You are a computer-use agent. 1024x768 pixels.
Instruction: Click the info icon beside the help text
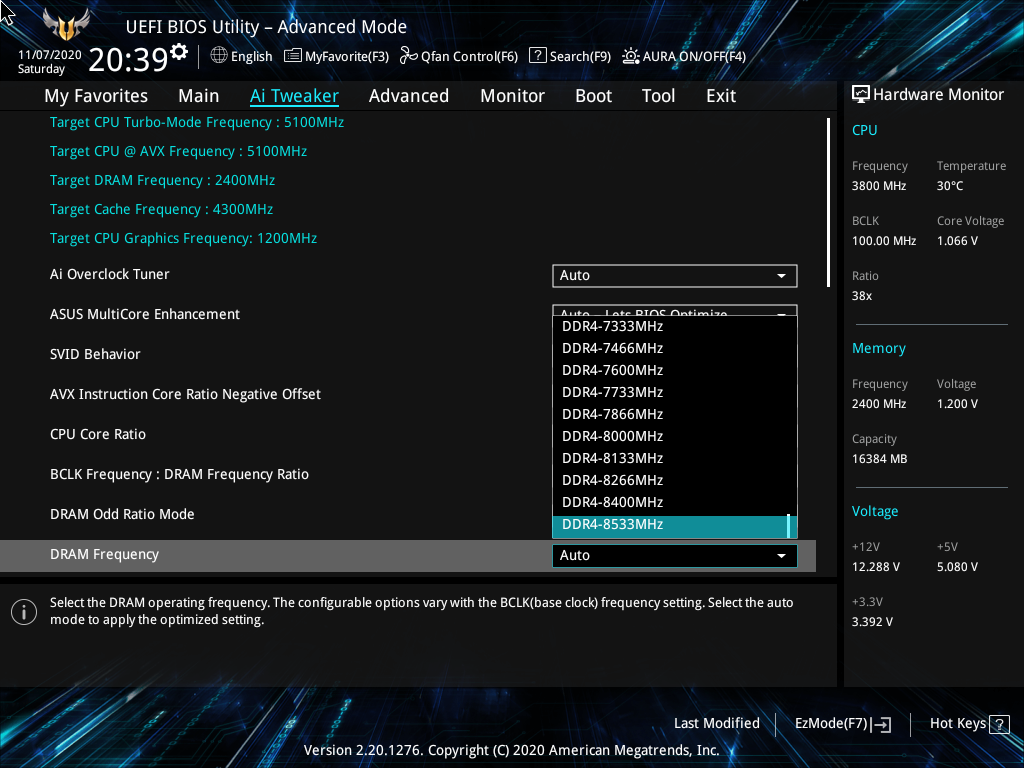pos(24,612)
